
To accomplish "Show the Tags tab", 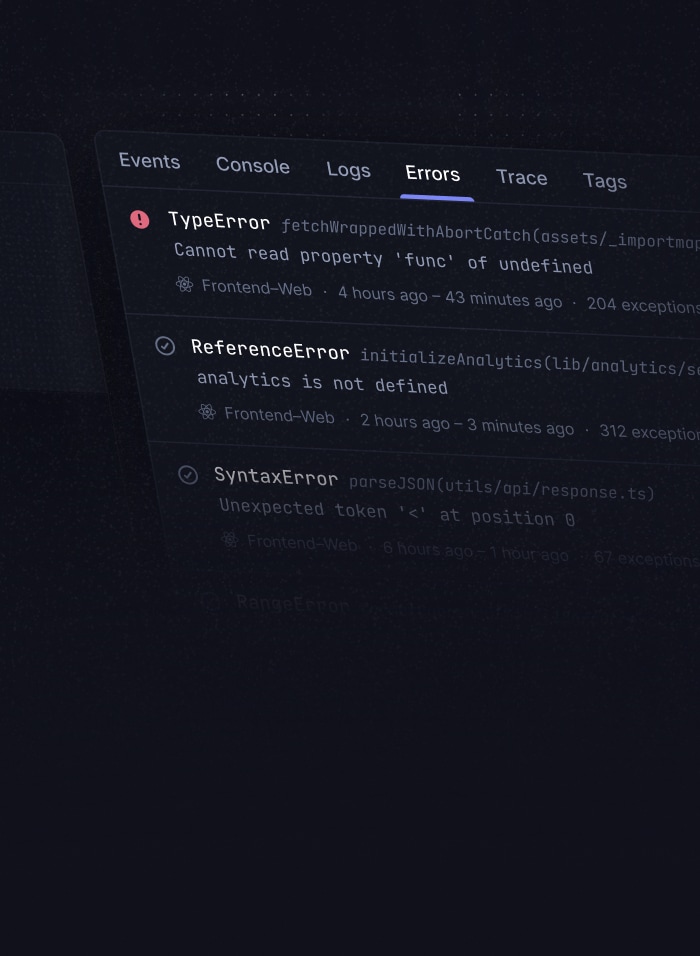I will coord(604,181).
